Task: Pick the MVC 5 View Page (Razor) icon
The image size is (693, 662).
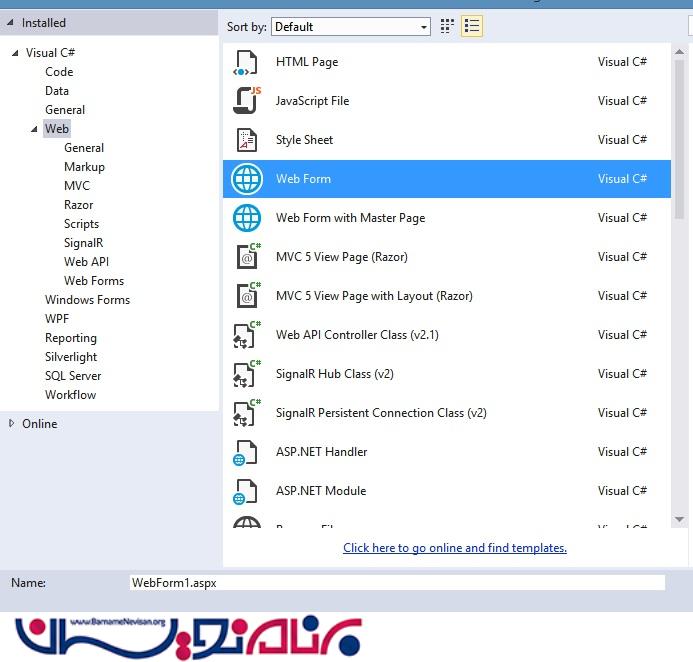Action: 246,257
